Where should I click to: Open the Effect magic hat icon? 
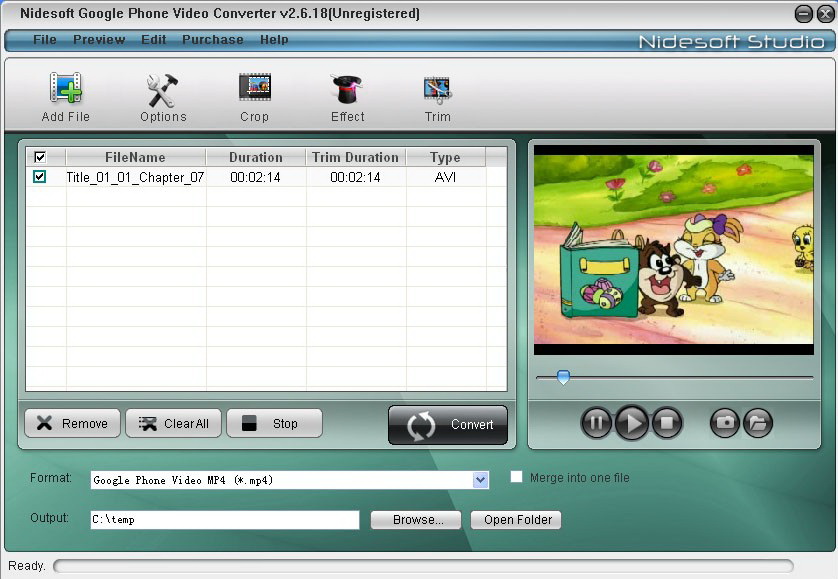tap(347, 89)
